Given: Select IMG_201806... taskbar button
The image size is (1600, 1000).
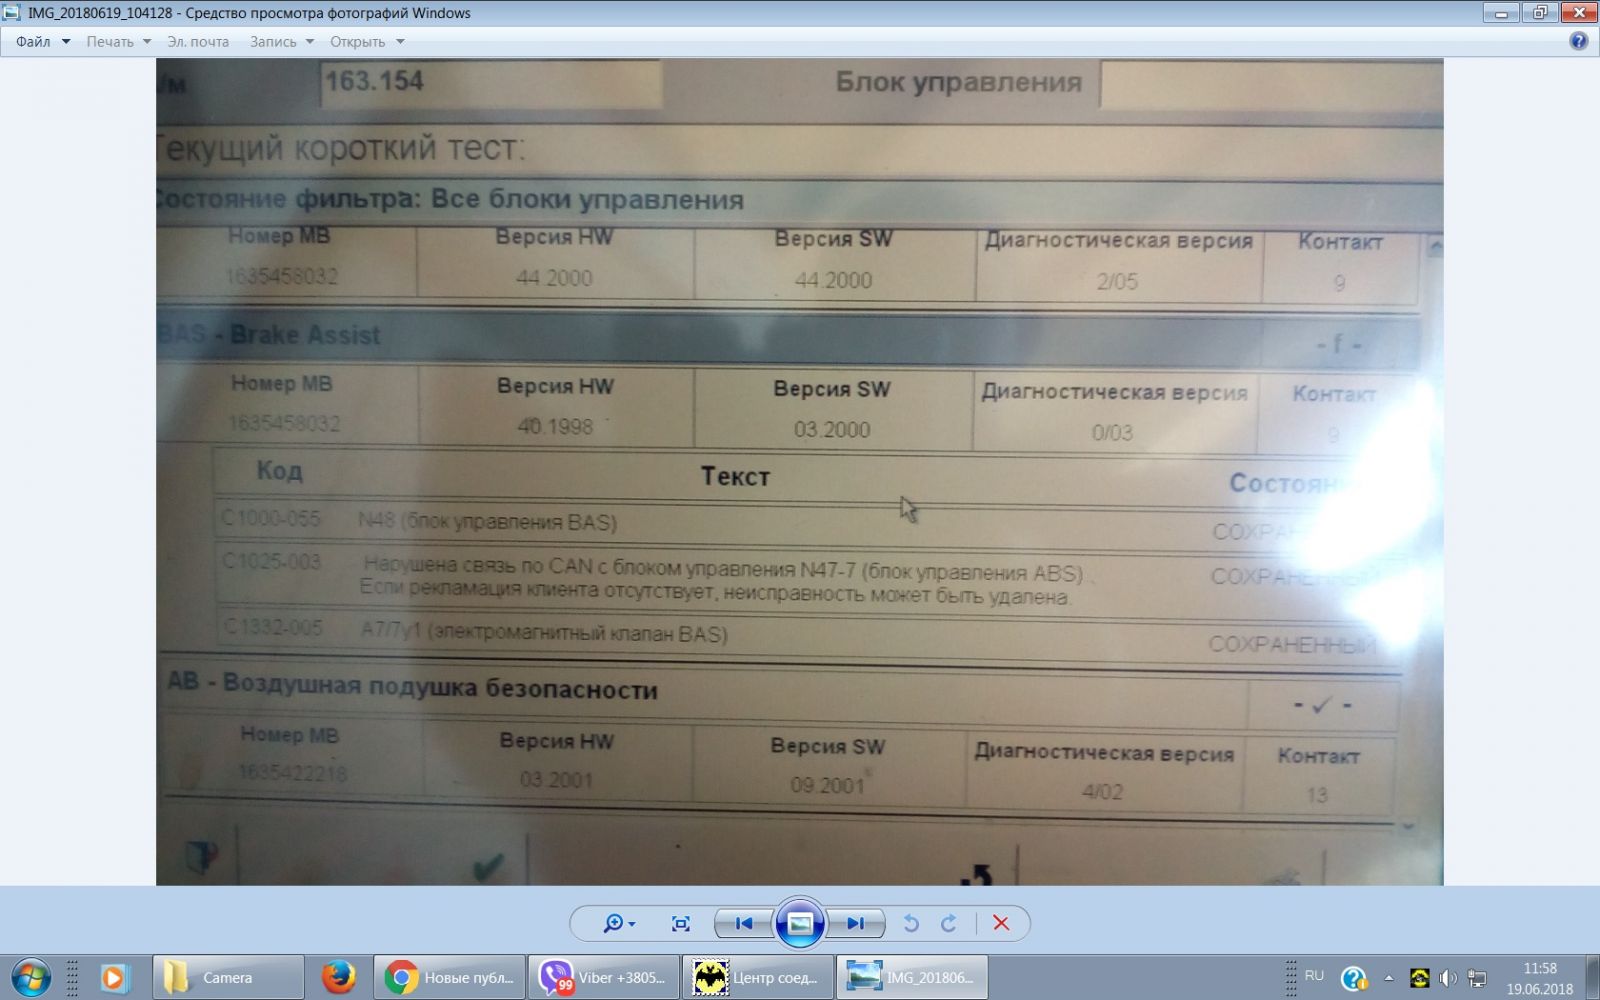Looking at the screenshot, I should [911, 977].
